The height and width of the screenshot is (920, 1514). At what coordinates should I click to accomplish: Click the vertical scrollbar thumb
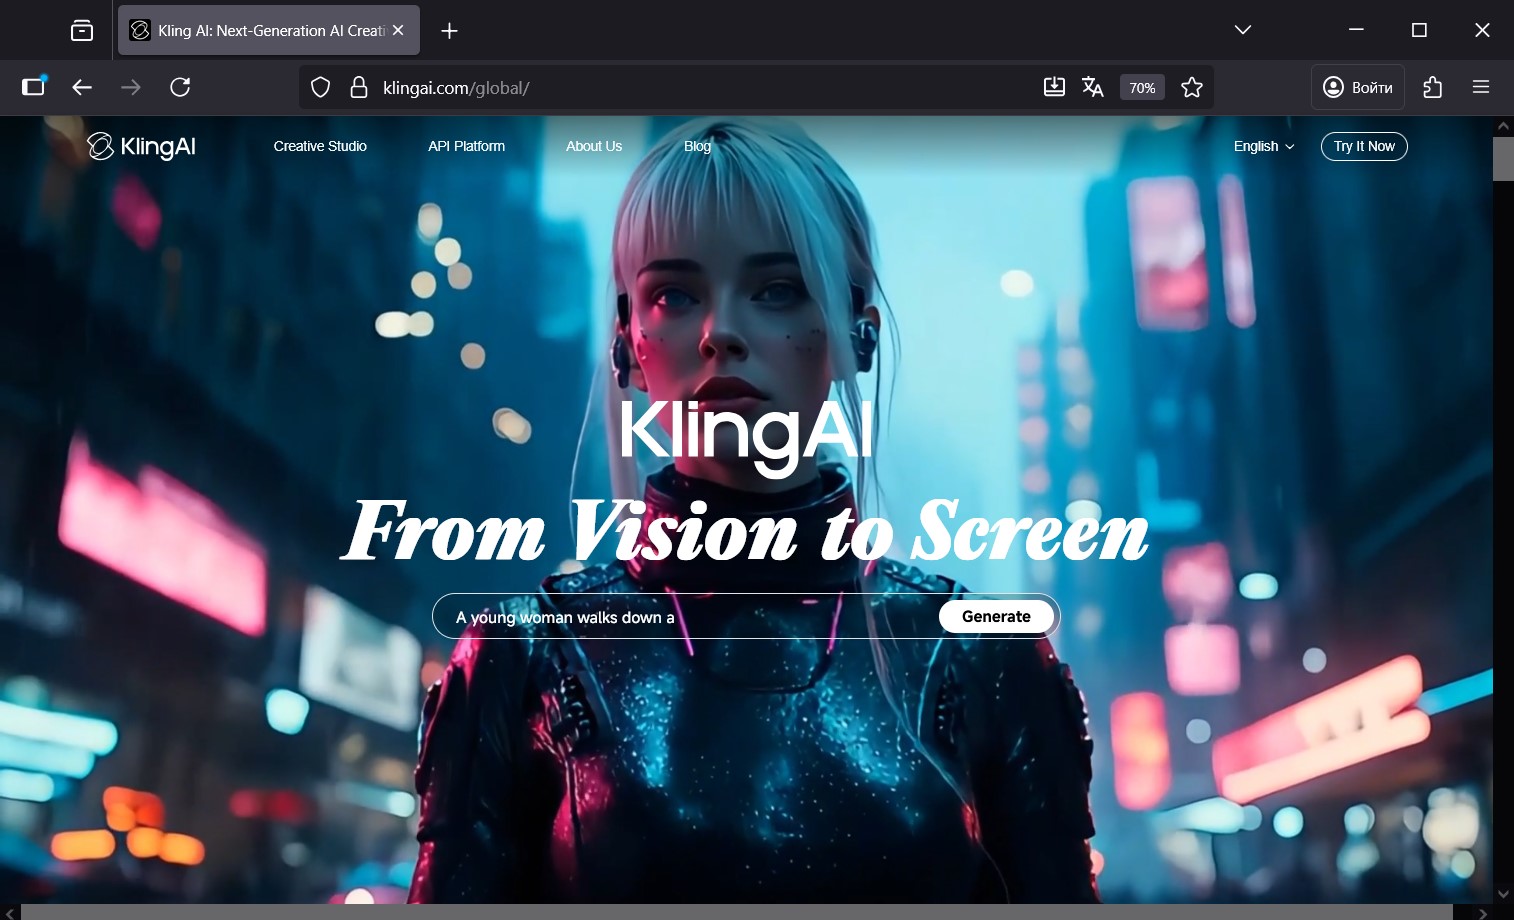pyautogui.click(x=1502, y=158)
